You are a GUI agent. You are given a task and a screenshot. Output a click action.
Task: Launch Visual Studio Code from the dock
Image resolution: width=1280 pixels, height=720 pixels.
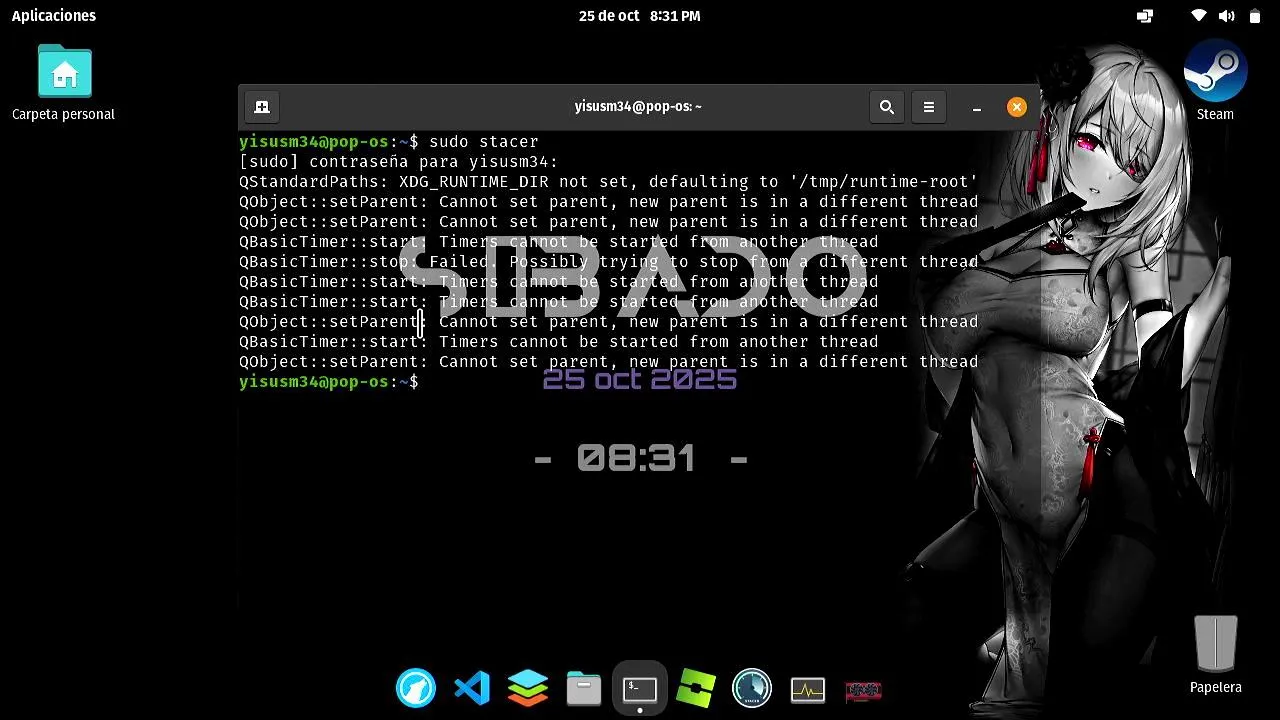coord(472,689)
